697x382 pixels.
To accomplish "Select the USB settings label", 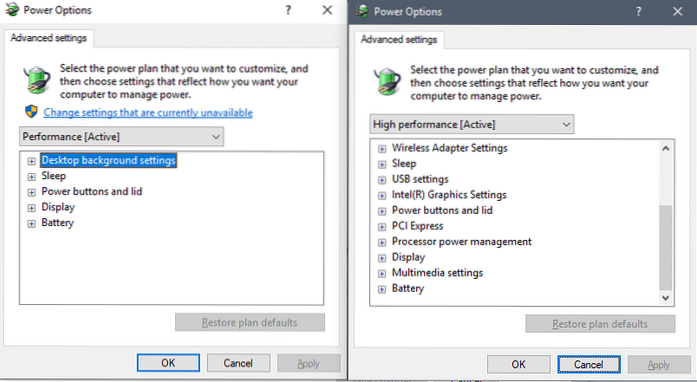I will (x=420, y=179).
